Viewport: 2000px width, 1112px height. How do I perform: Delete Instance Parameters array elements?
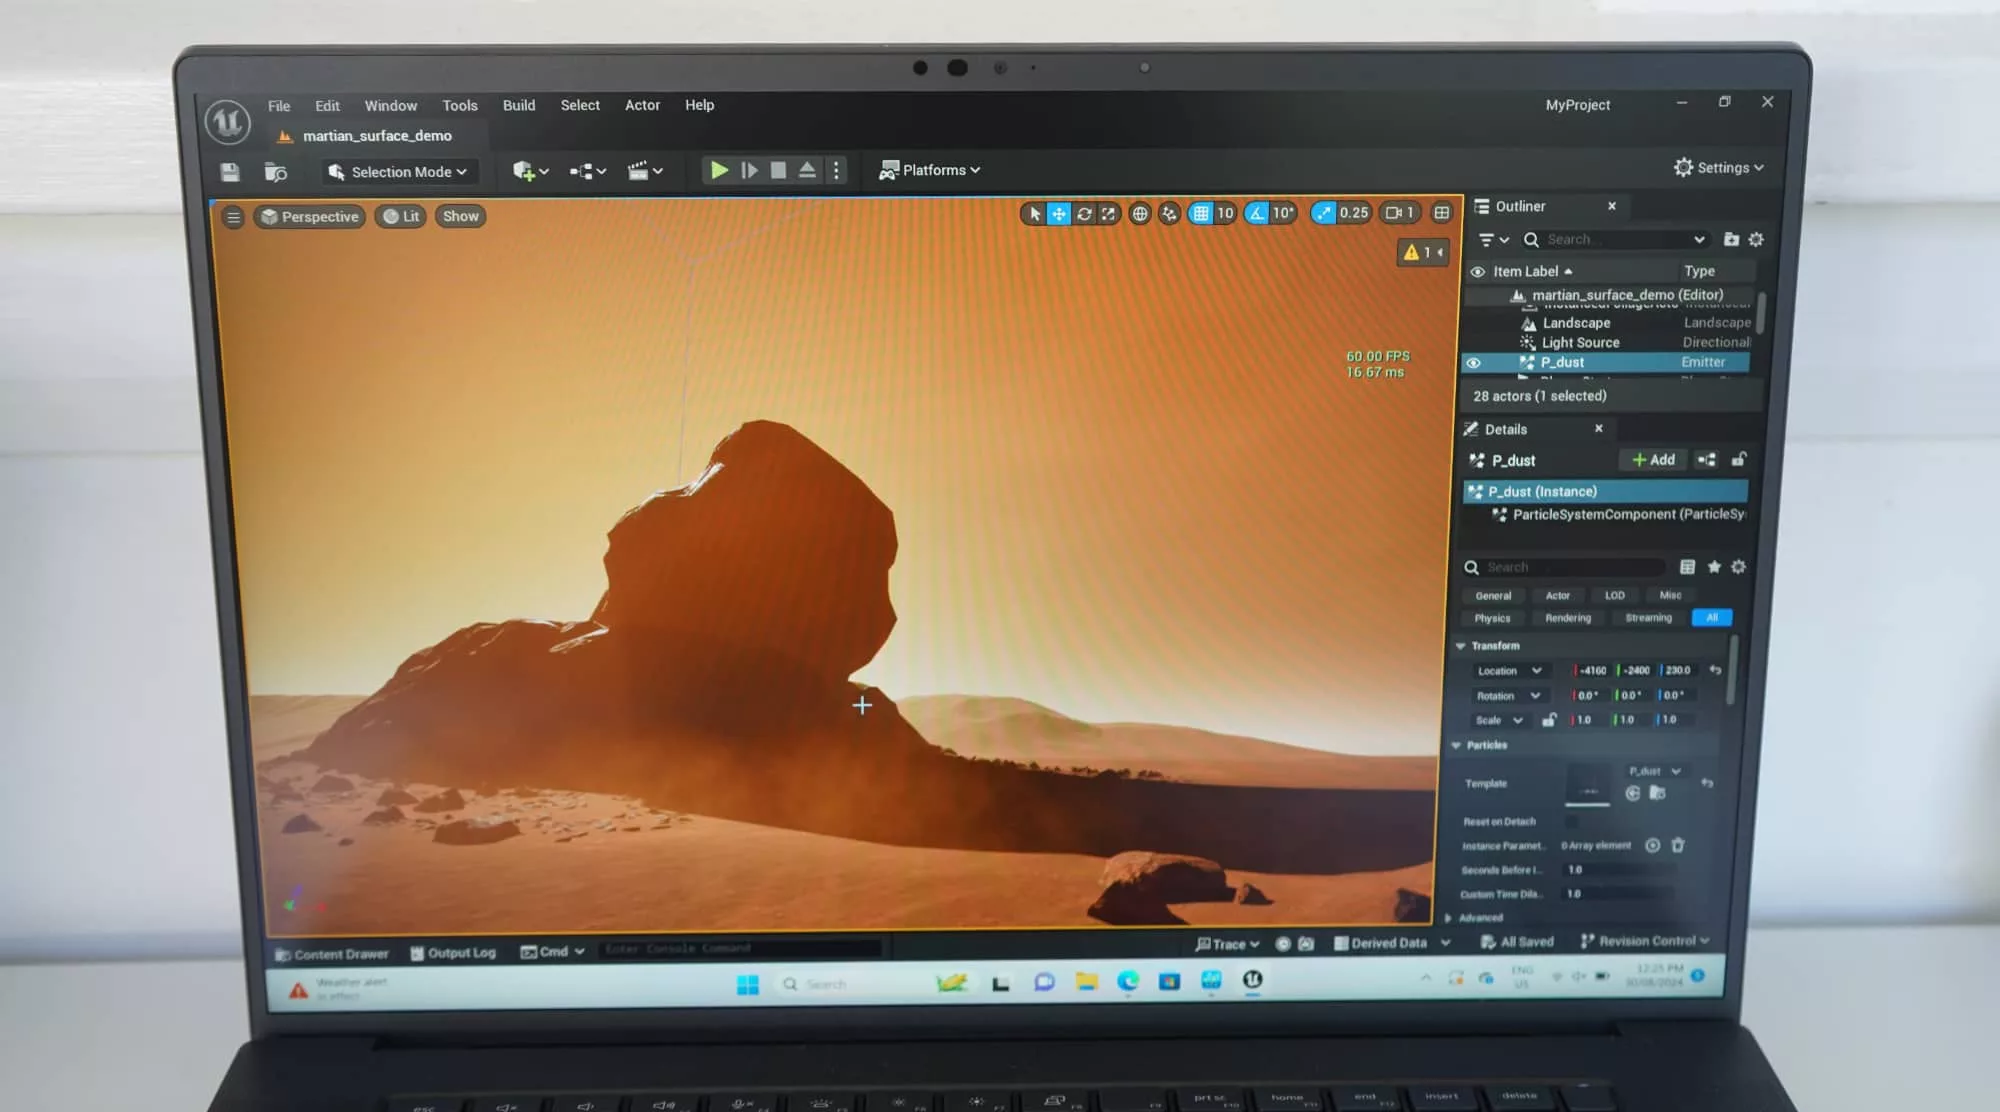tap(1678, 845)
